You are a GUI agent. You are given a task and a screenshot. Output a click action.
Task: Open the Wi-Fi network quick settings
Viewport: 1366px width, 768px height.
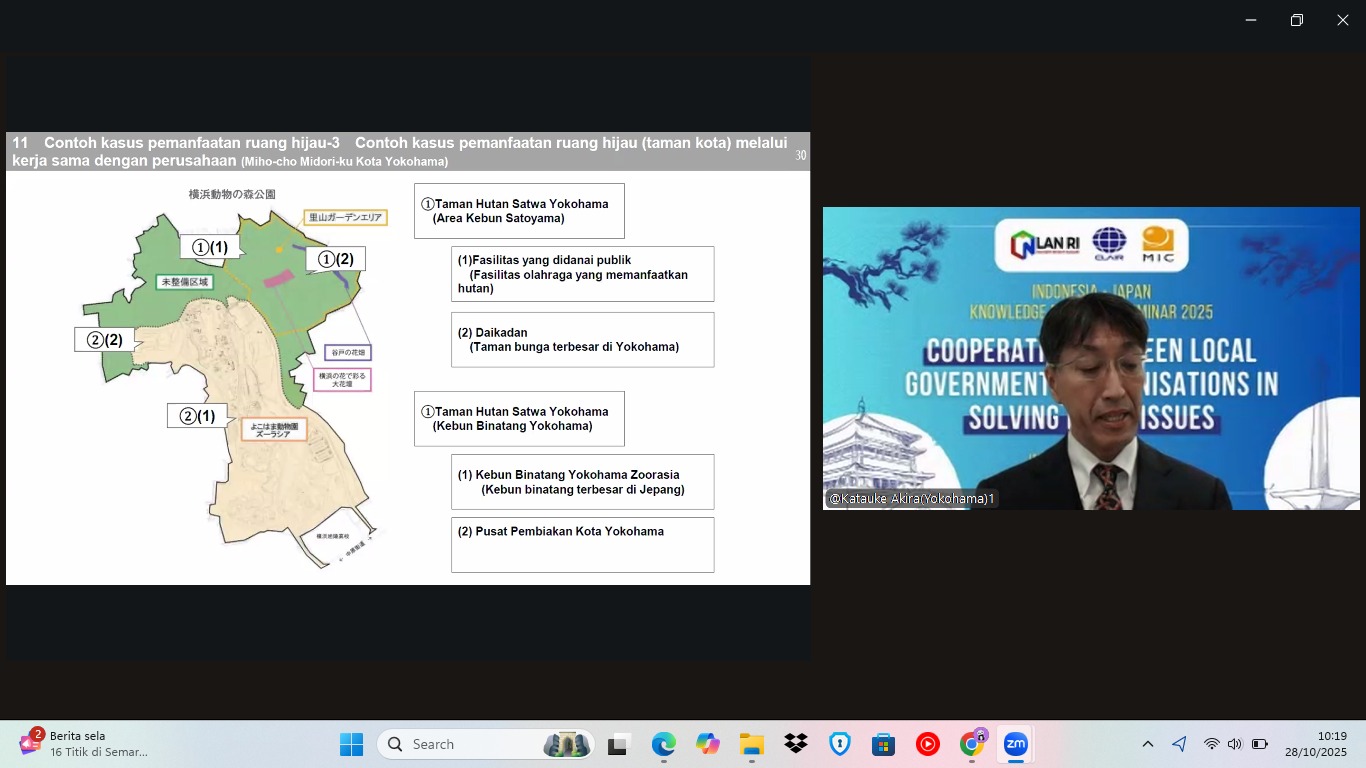[x=1211, y=744]
